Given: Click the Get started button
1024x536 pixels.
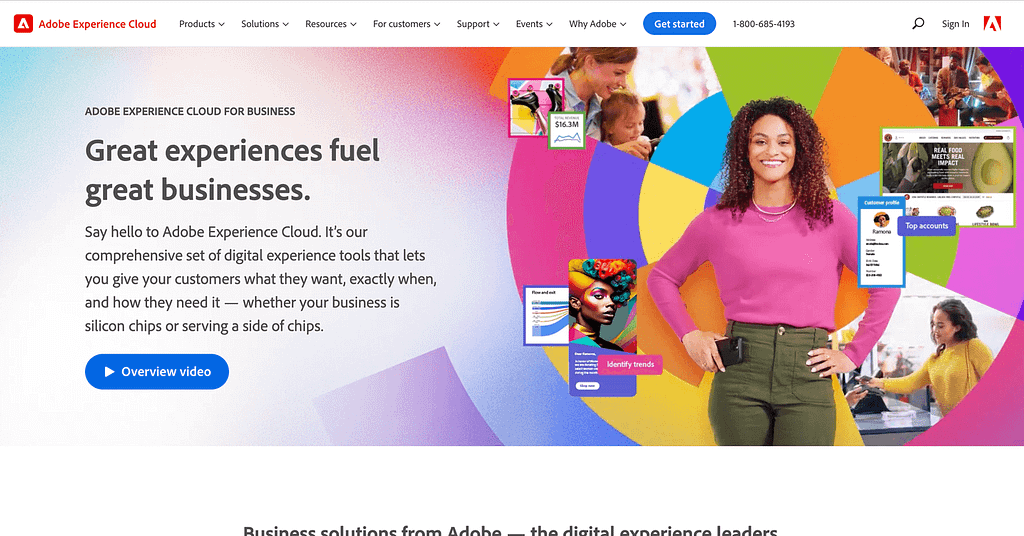Looking at the screenshot, I should (x=679, y=24).
